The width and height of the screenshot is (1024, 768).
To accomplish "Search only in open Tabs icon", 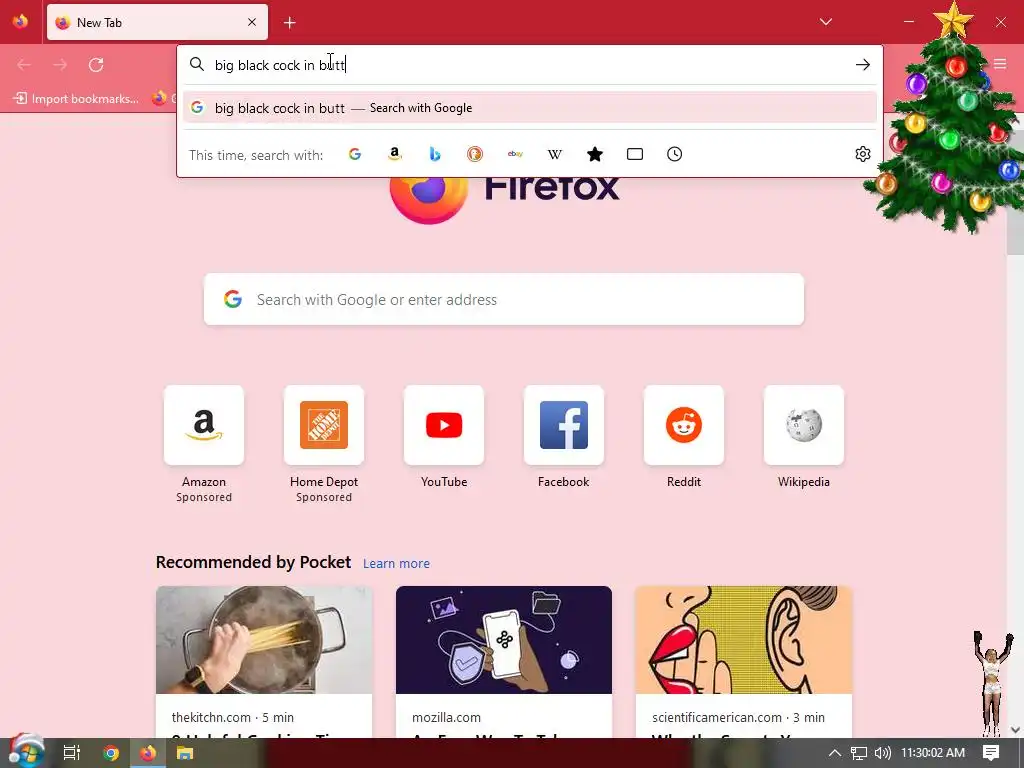I will click(635, 154).
